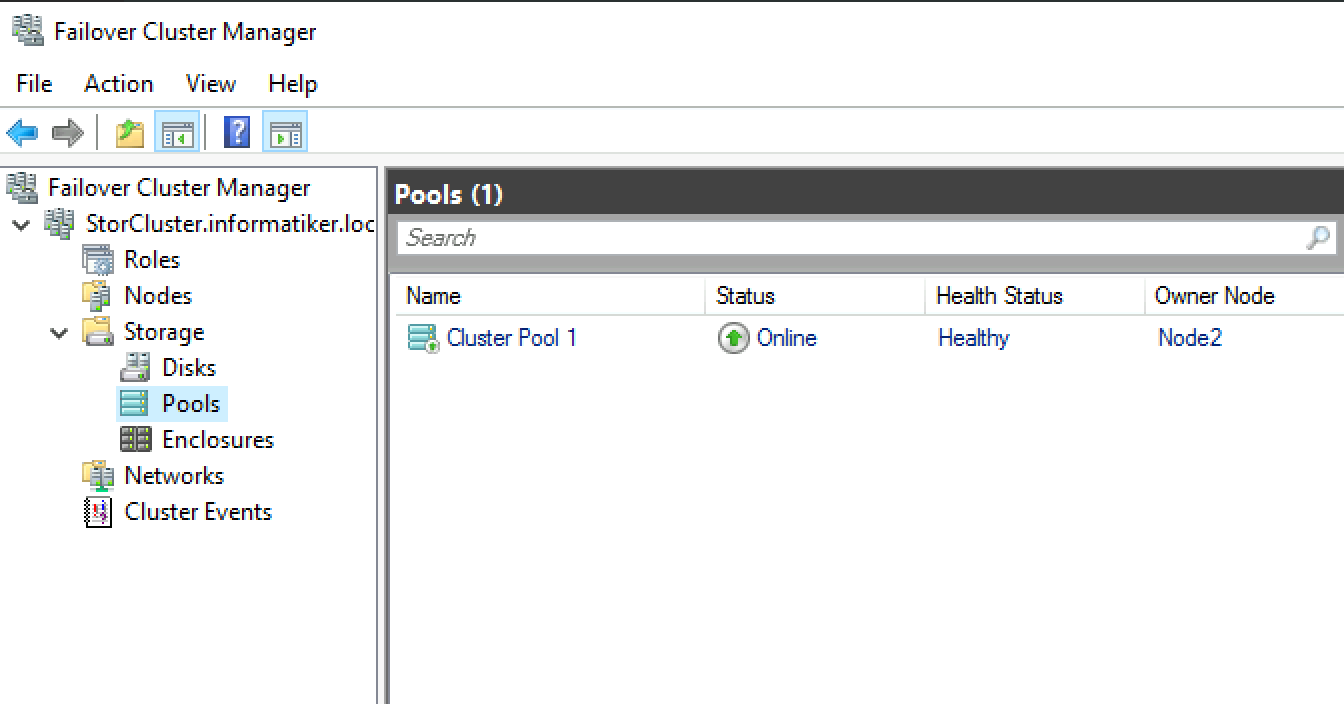Viewport: 1344px width, 704px height.
Task: Click the StorCluster cluster icon in tree
Action: [60, 224]
